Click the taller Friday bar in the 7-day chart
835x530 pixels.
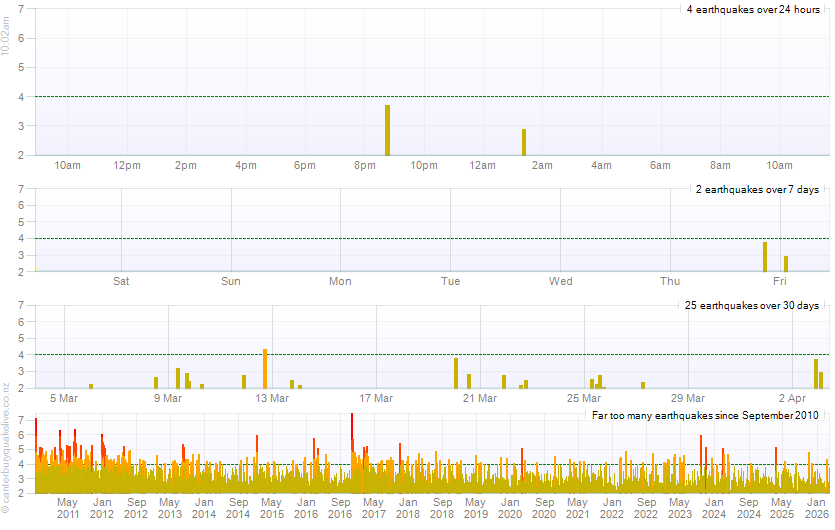pyautogui.click(x=765, y=257)
